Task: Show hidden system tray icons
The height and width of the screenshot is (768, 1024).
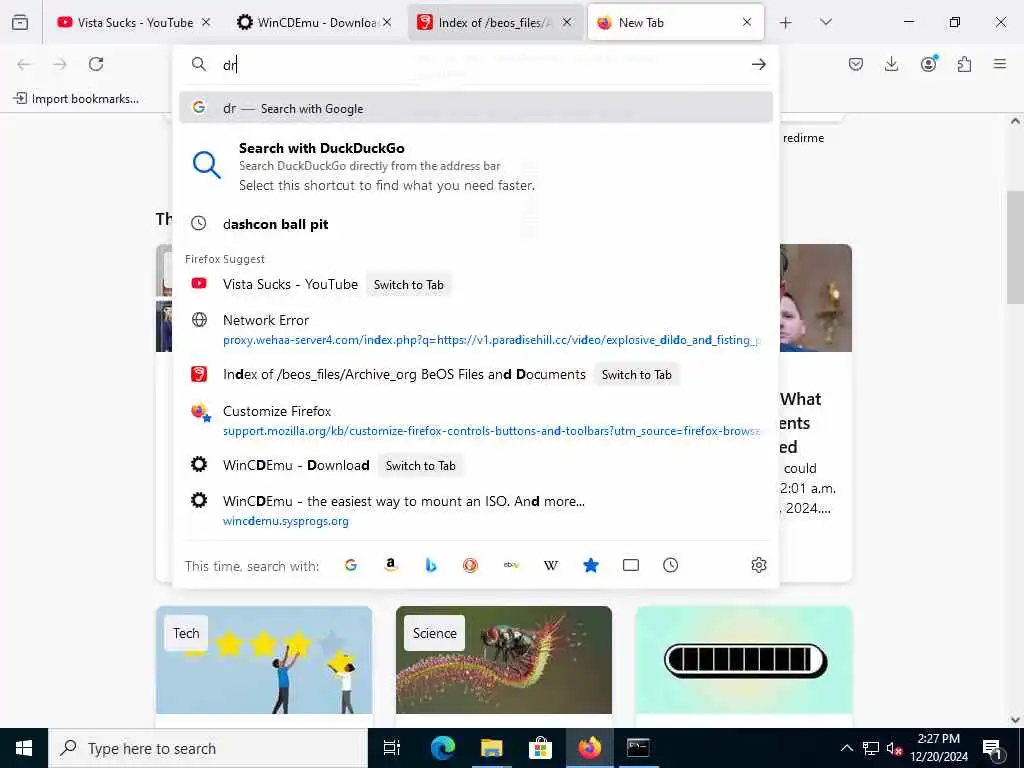Action: pos(846,748)
